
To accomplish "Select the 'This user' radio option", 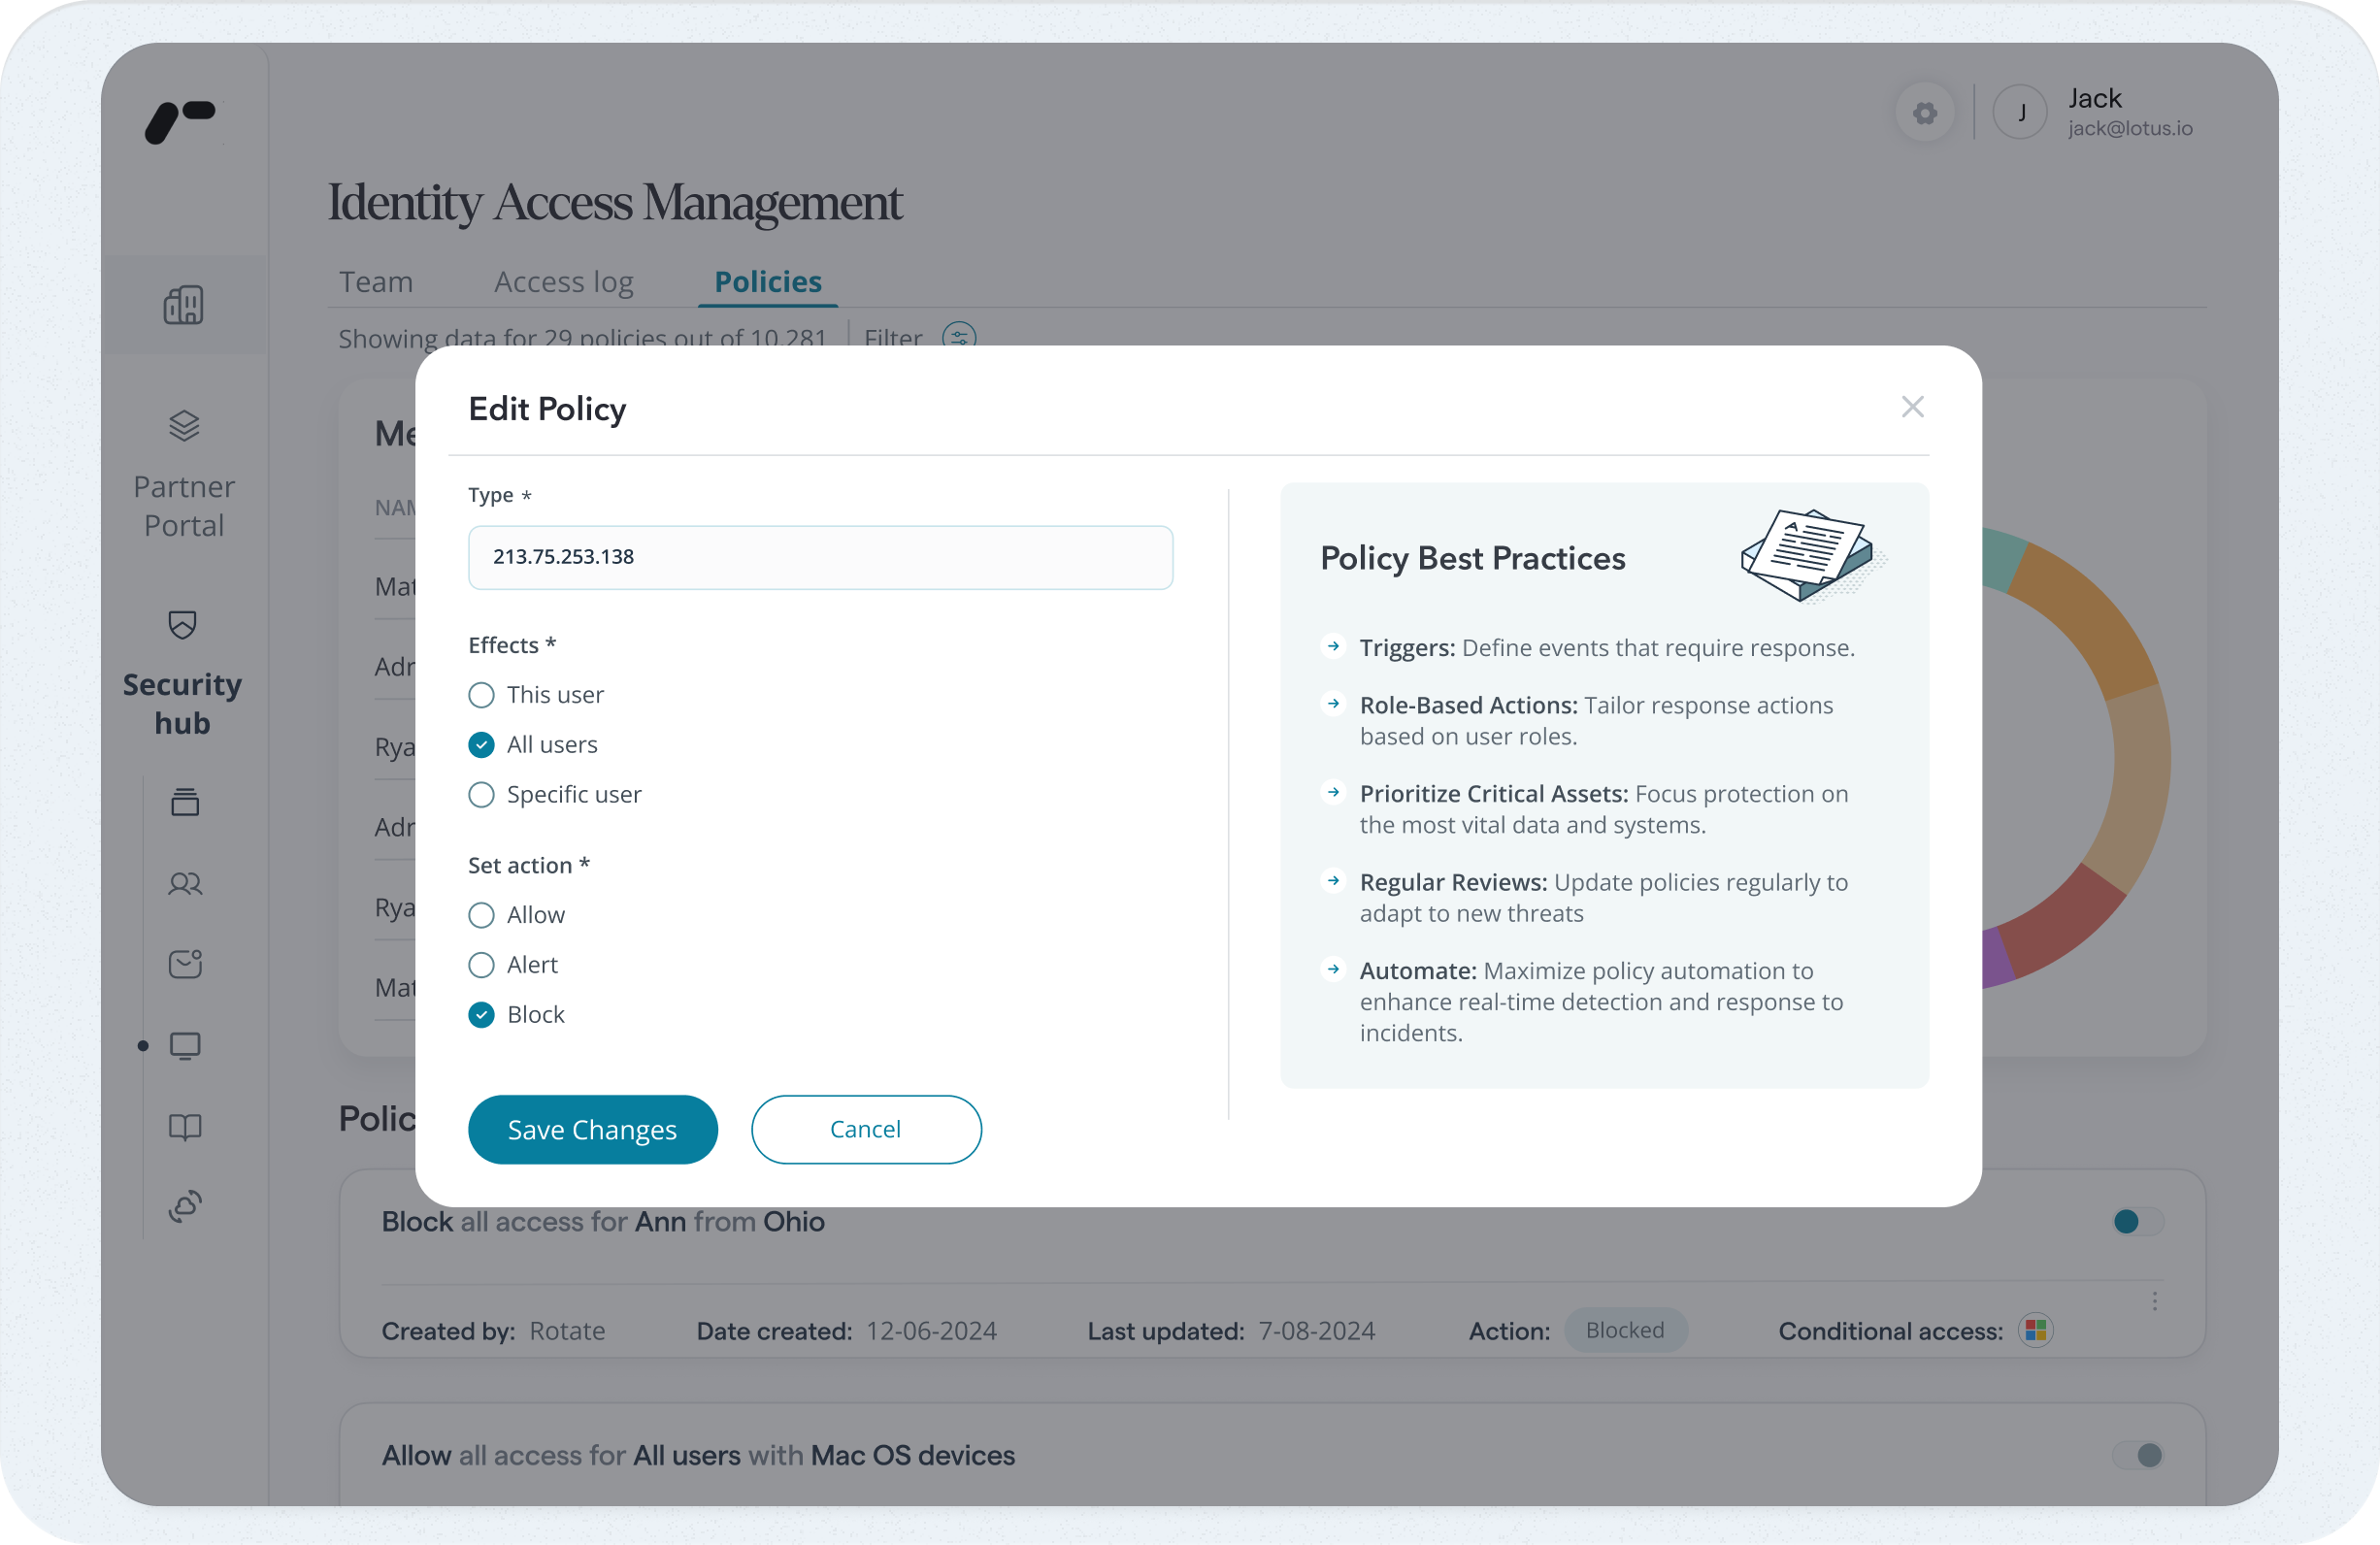I will [x=481, y=695].
